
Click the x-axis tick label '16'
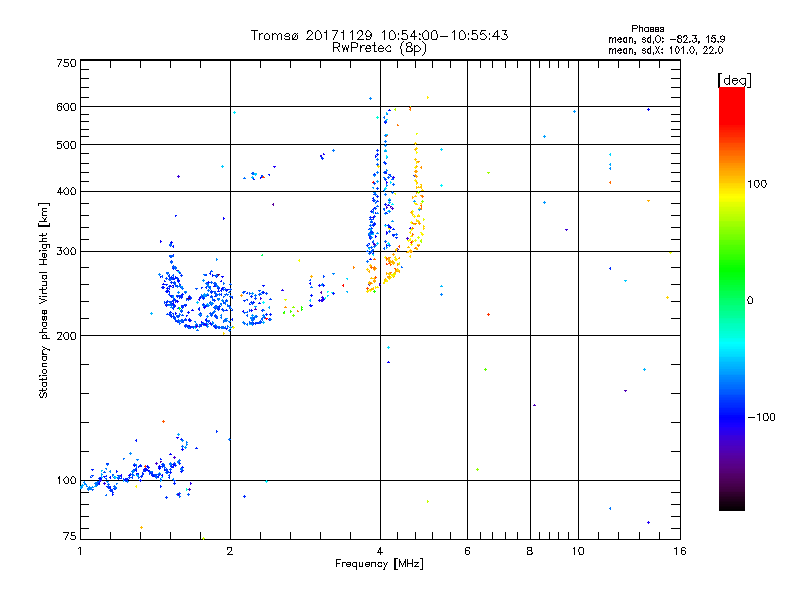point(680,551)
